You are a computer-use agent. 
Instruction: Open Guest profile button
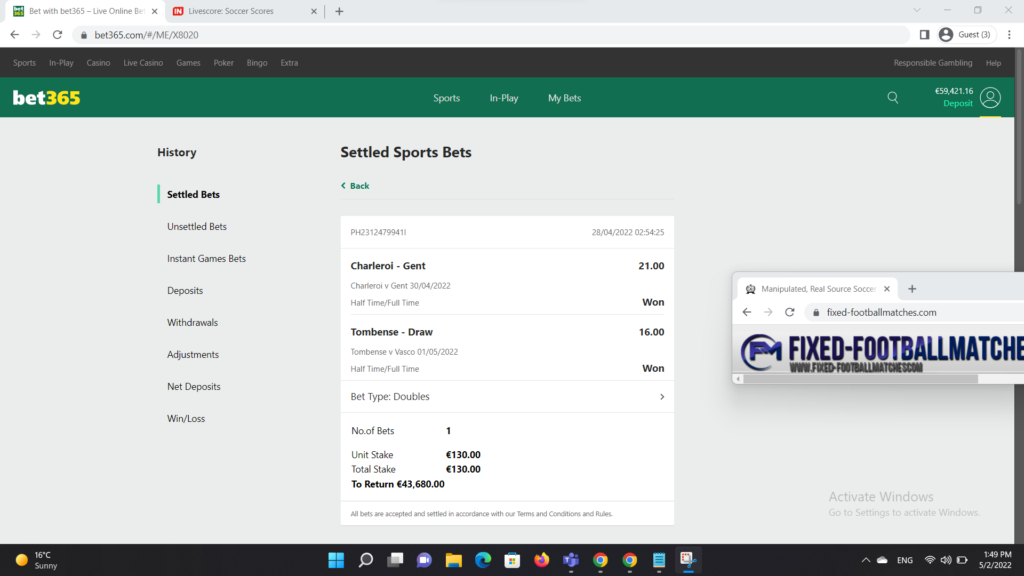coord(966,35)
